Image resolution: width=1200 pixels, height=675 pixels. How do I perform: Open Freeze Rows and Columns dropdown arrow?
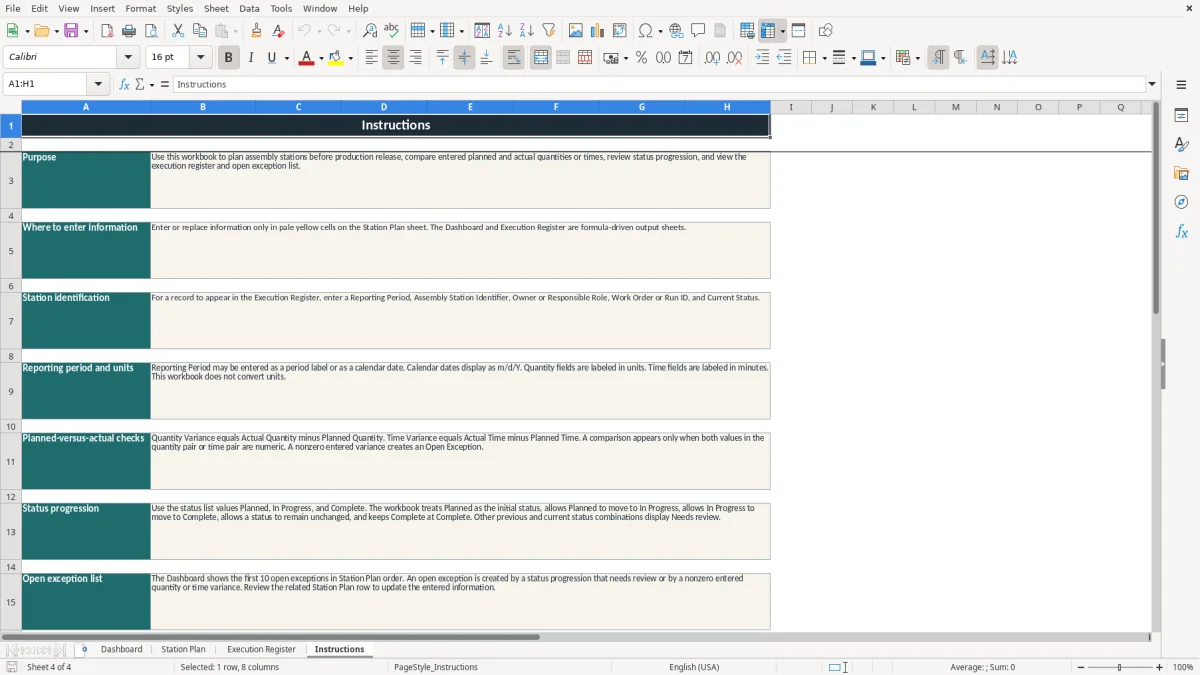(x=782, y=31)
